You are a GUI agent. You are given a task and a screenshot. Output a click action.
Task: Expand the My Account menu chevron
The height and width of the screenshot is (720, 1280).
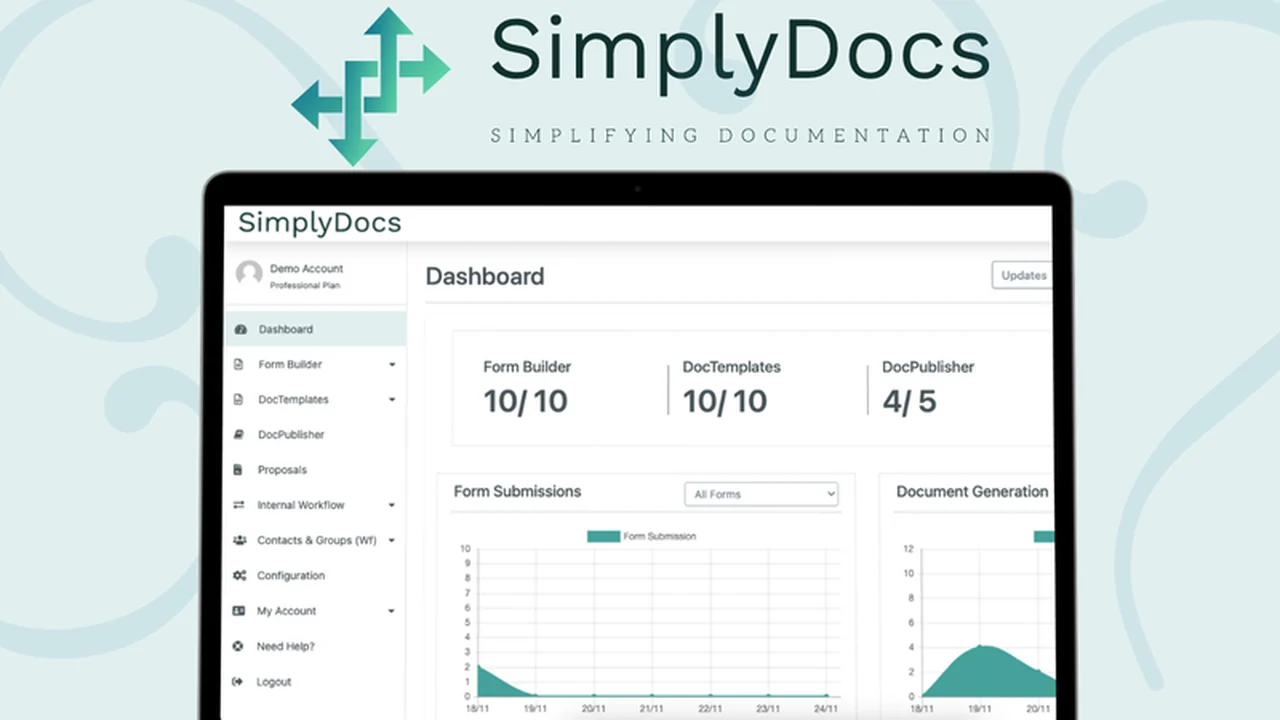tap(392, 610)
